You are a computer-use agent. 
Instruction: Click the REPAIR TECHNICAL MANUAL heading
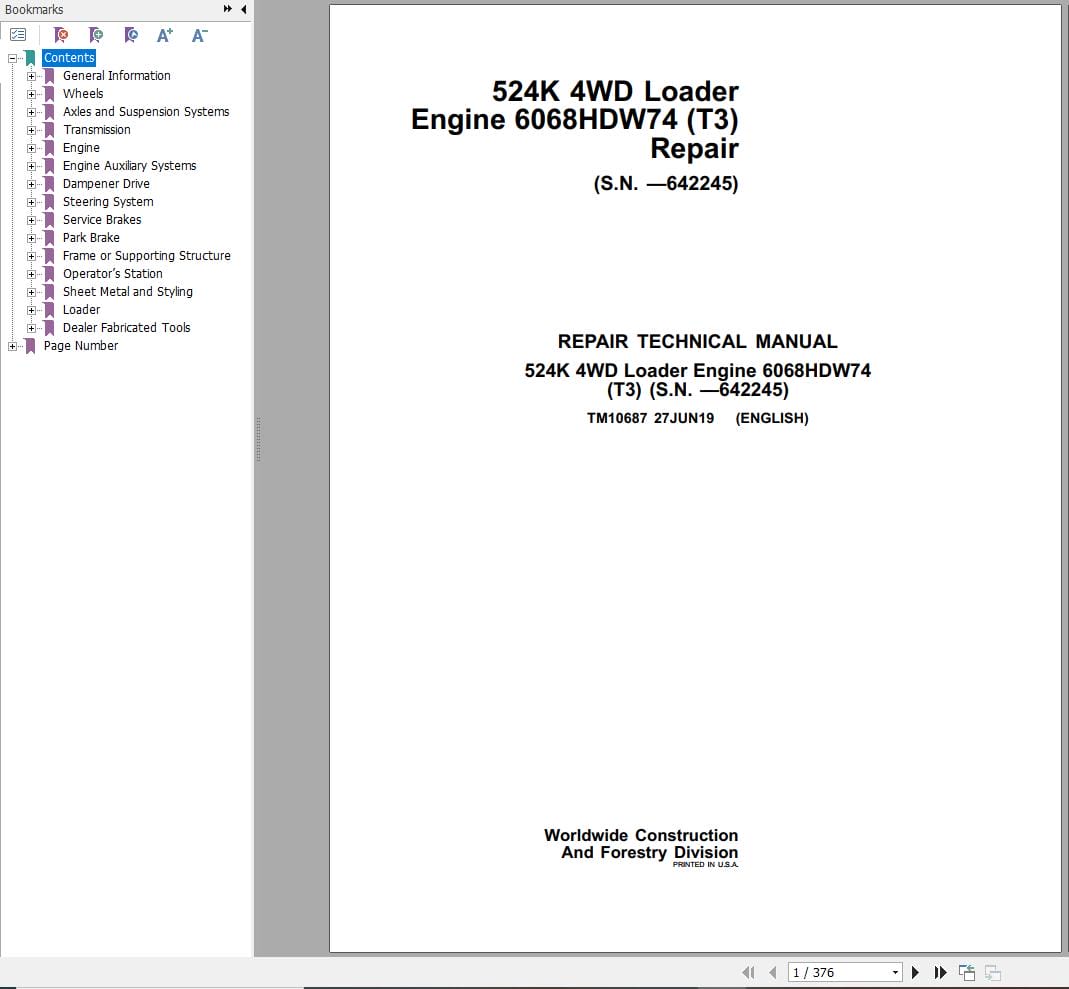(x=697, y=341)
